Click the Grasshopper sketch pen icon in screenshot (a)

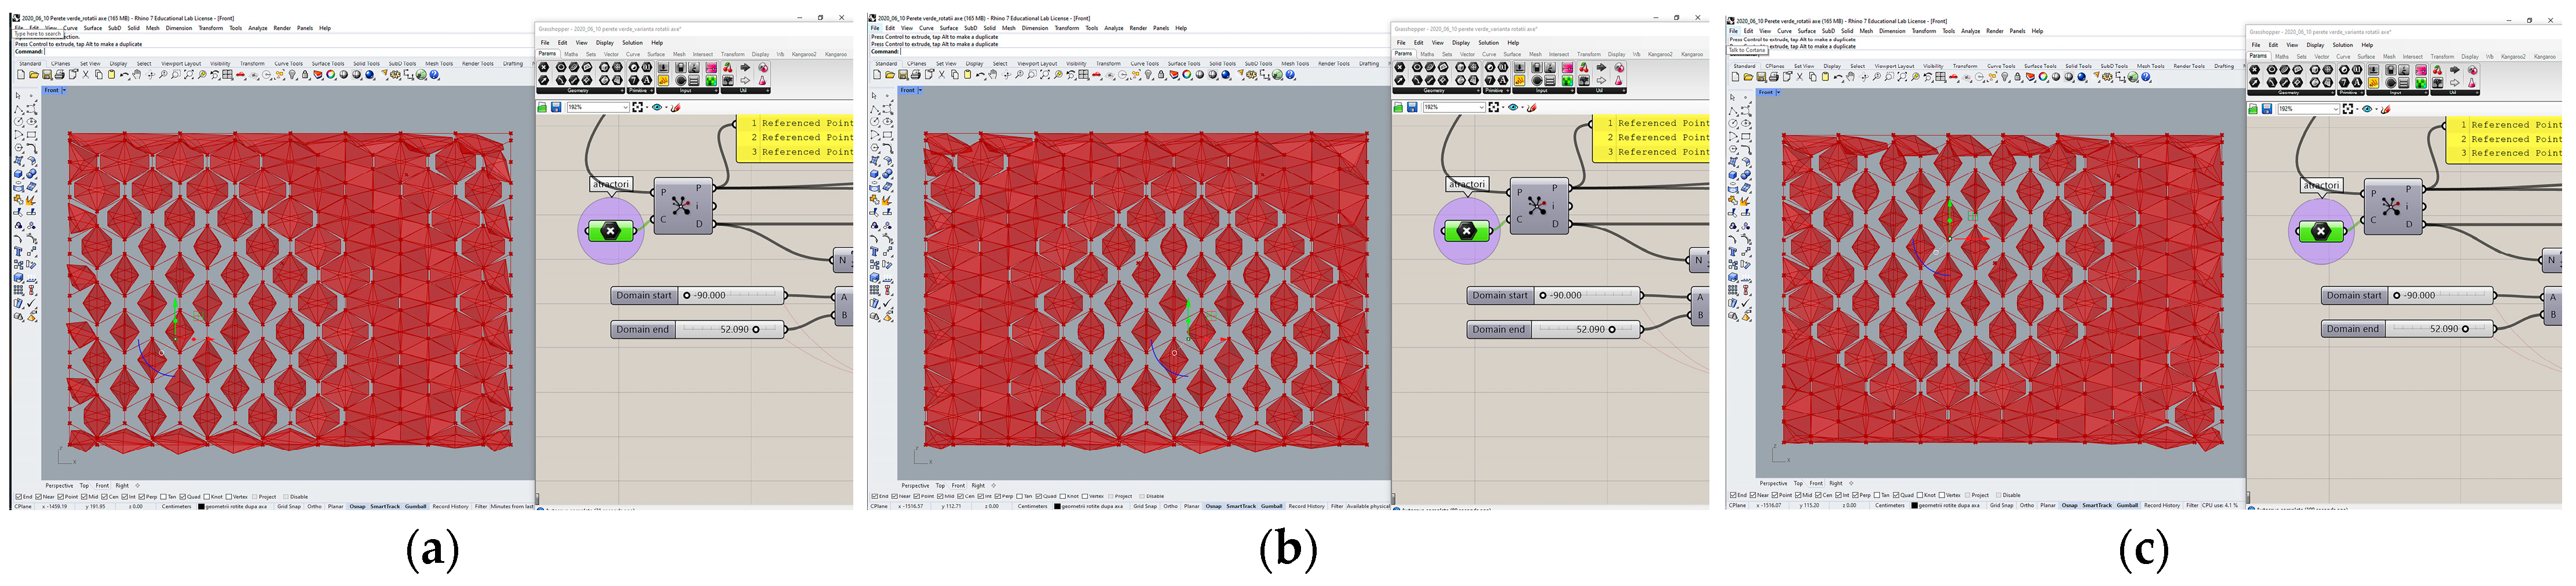tap(676, 107)
